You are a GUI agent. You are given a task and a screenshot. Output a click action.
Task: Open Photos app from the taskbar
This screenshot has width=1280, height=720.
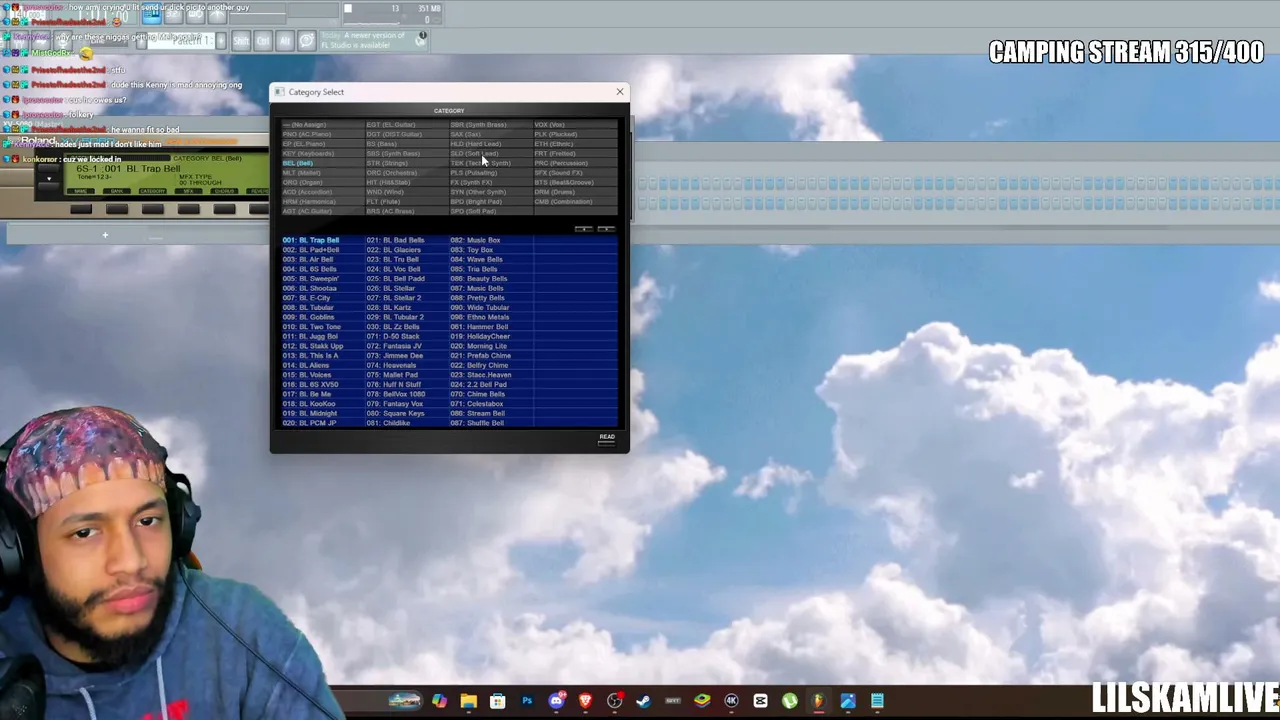(x=848, y=701)
